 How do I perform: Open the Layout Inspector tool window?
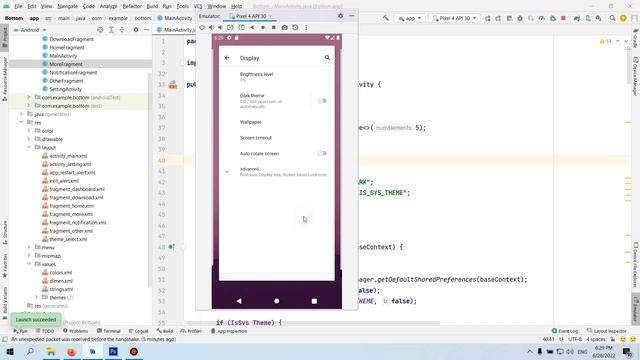point(607,331)
